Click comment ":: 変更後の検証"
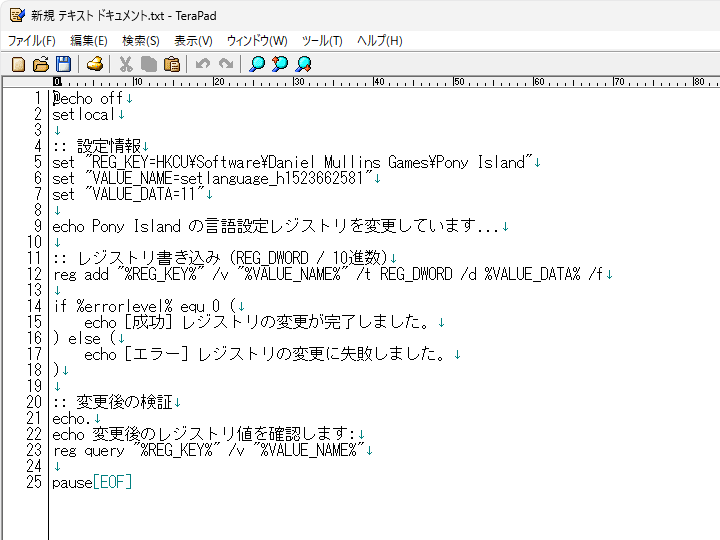Viewport: 720px width, 540px height. (x=112, y=402)
